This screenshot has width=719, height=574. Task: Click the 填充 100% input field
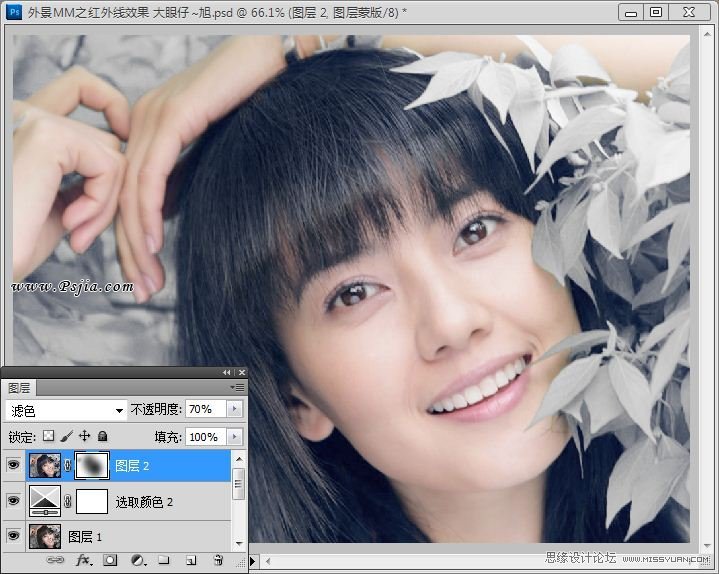tap(204, 437)
